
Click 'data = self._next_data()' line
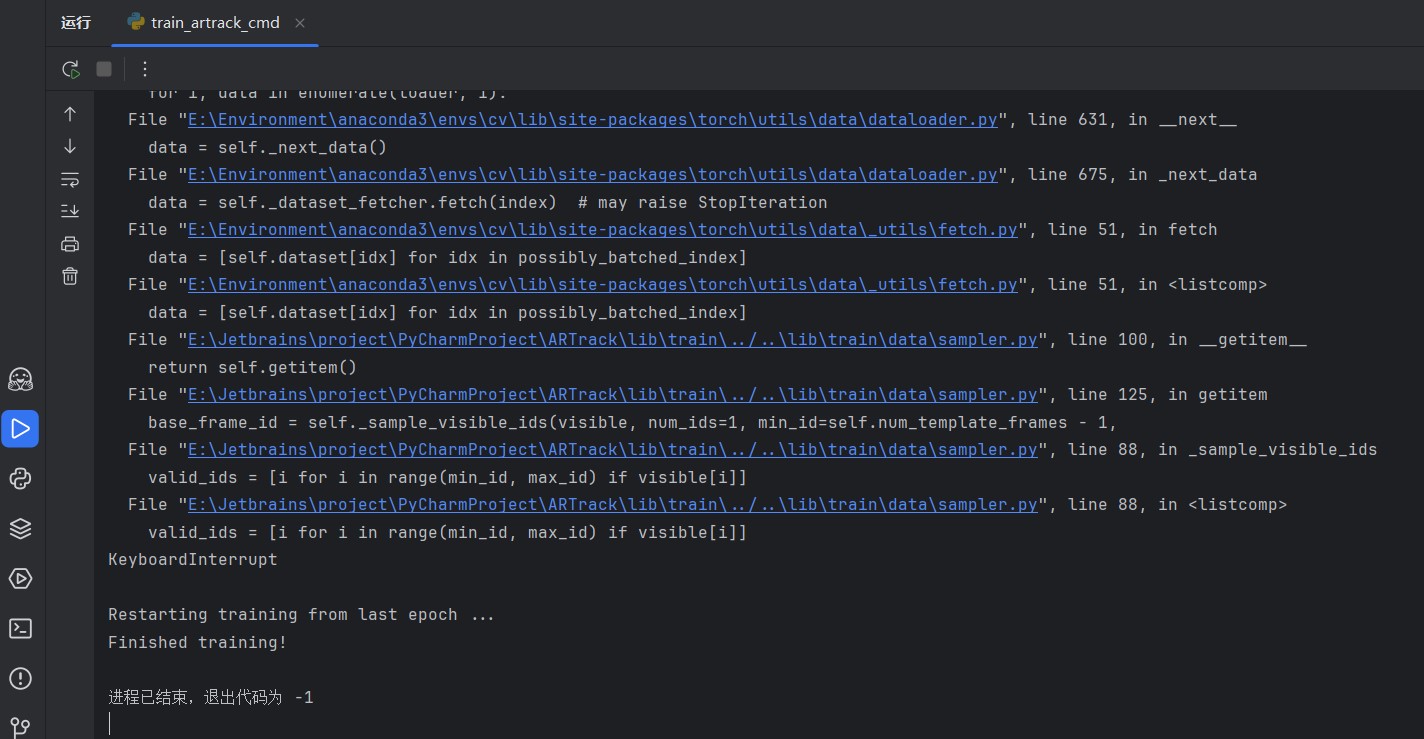267,148
